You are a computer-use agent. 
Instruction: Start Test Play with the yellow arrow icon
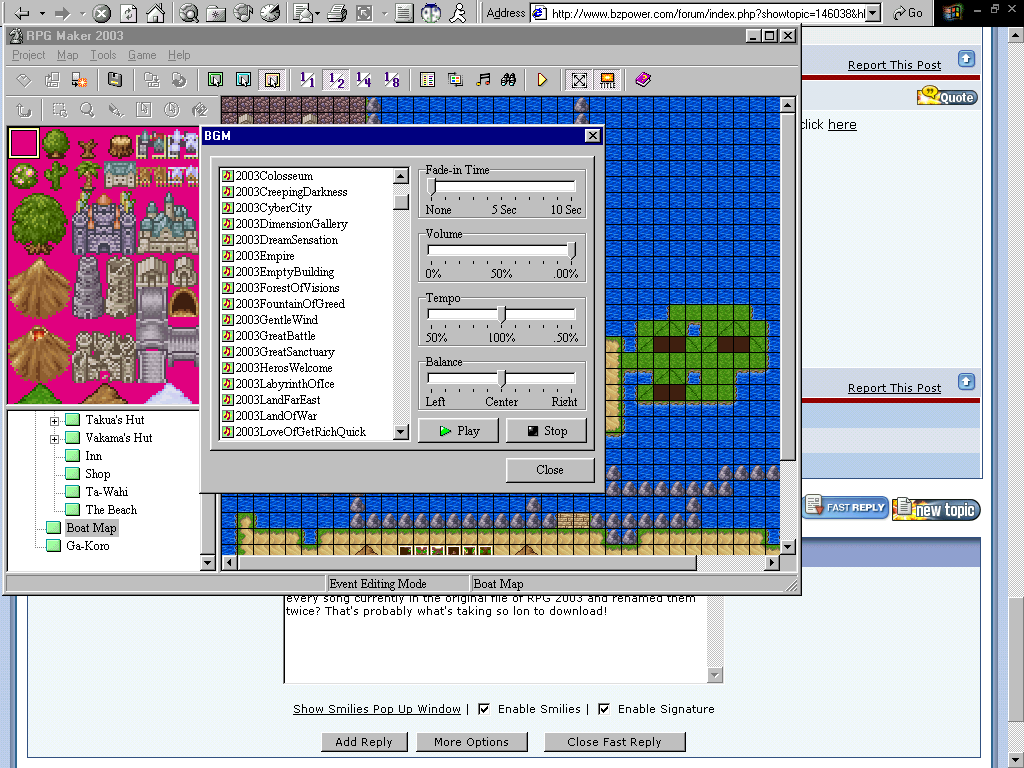coord(542,80)
